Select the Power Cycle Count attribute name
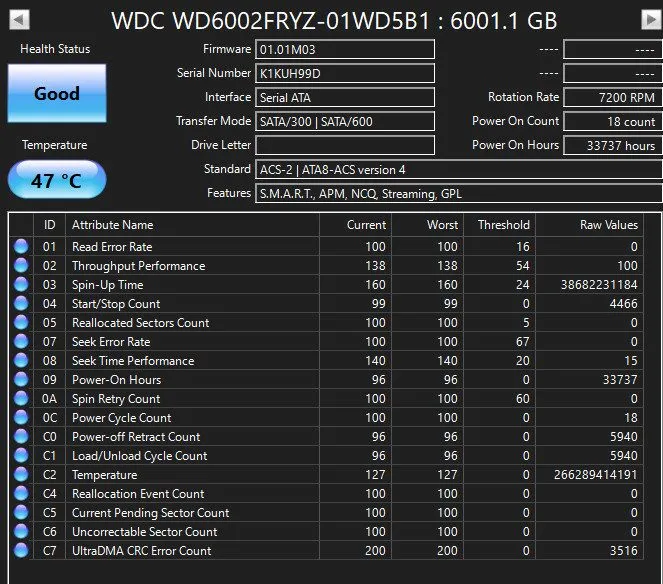The image size is (663, 584). 121,418
